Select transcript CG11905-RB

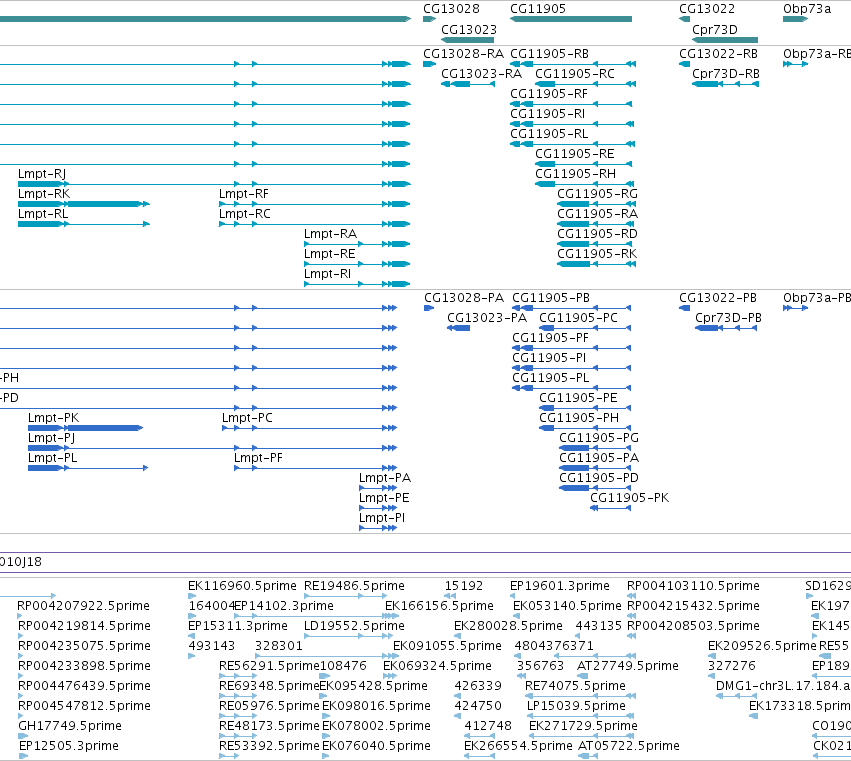(x=549, y=54)
